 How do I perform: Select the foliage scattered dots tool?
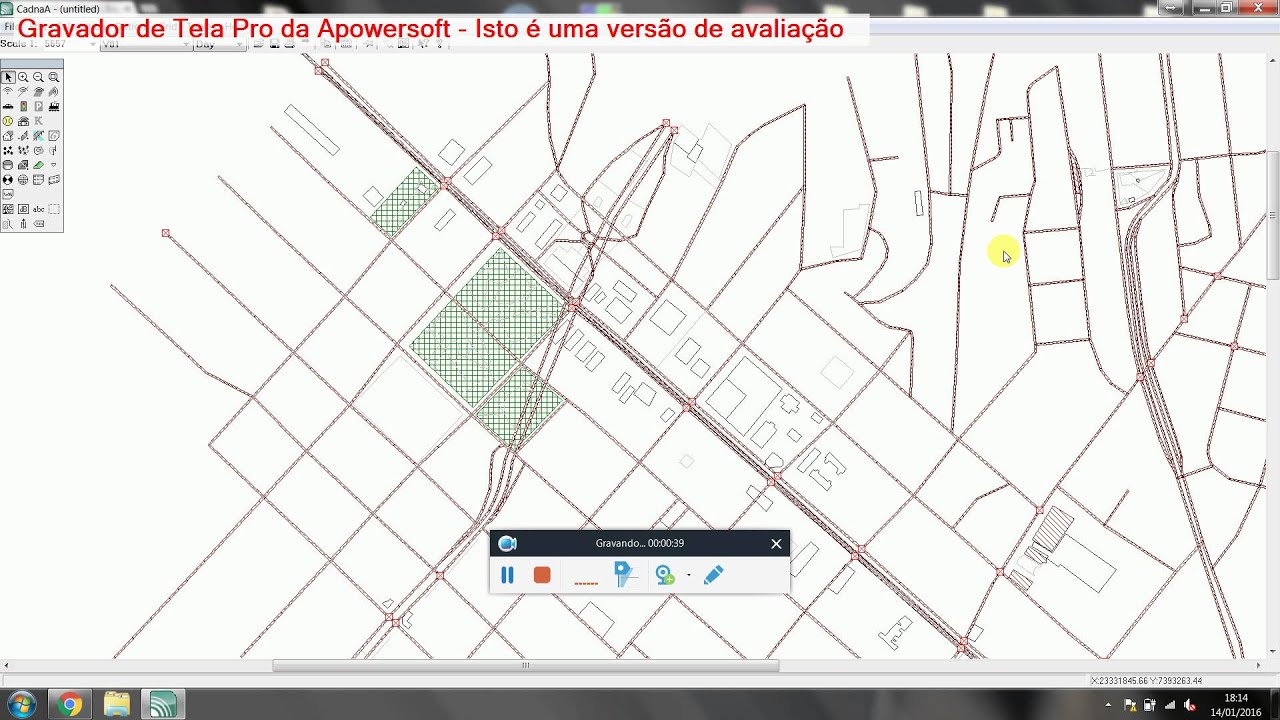[x=8, y=150]
